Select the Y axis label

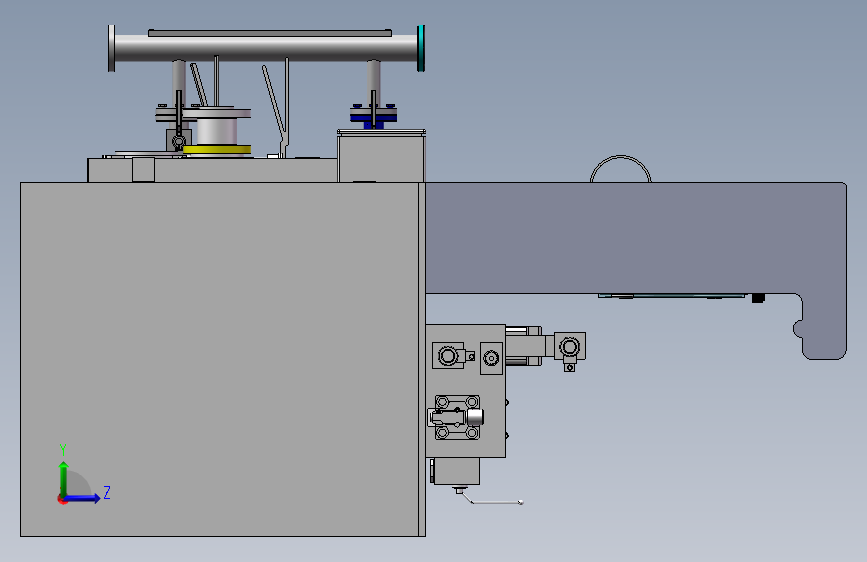tap(63, 449)
